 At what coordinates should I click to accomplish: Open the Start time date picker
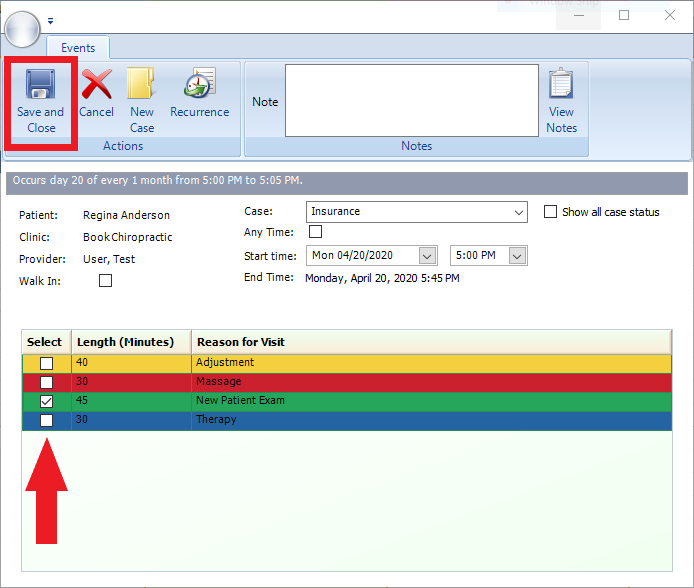428,256
